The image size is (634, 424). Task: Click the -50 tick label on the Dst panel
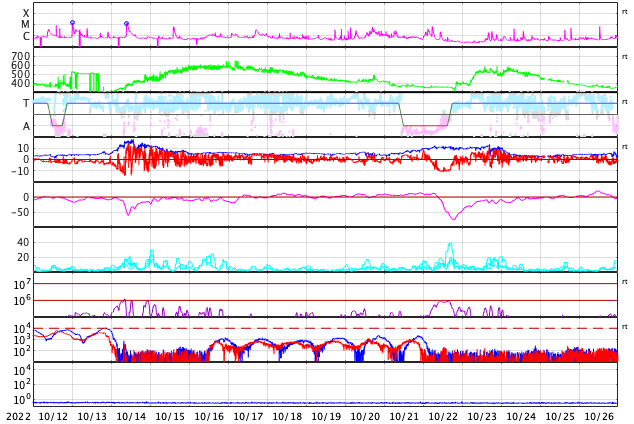[21, 212]
